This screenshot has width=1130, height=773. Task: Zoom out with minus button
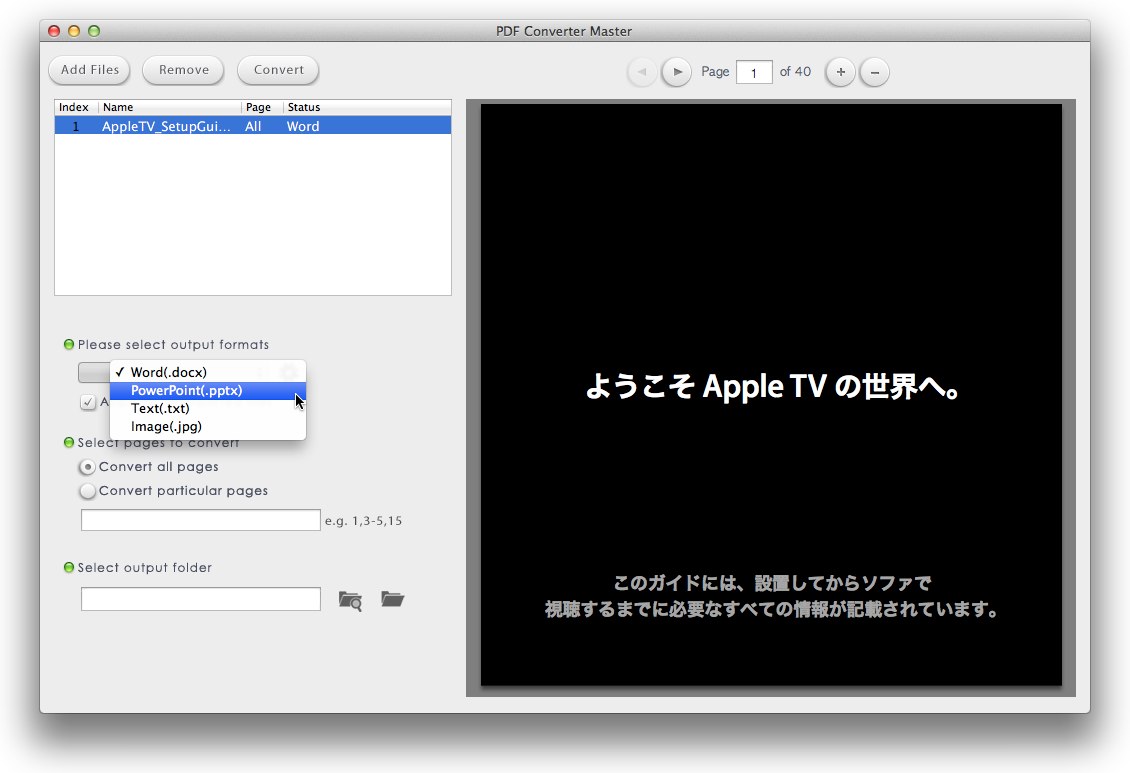(x=875, y=72)
